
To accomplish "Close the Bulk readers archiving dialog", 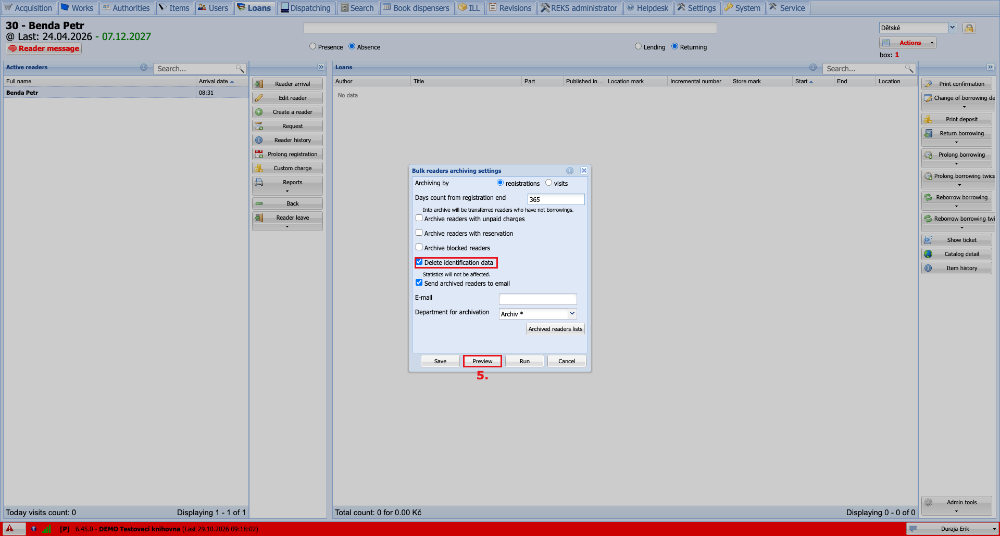I will (x=583, y=171).
